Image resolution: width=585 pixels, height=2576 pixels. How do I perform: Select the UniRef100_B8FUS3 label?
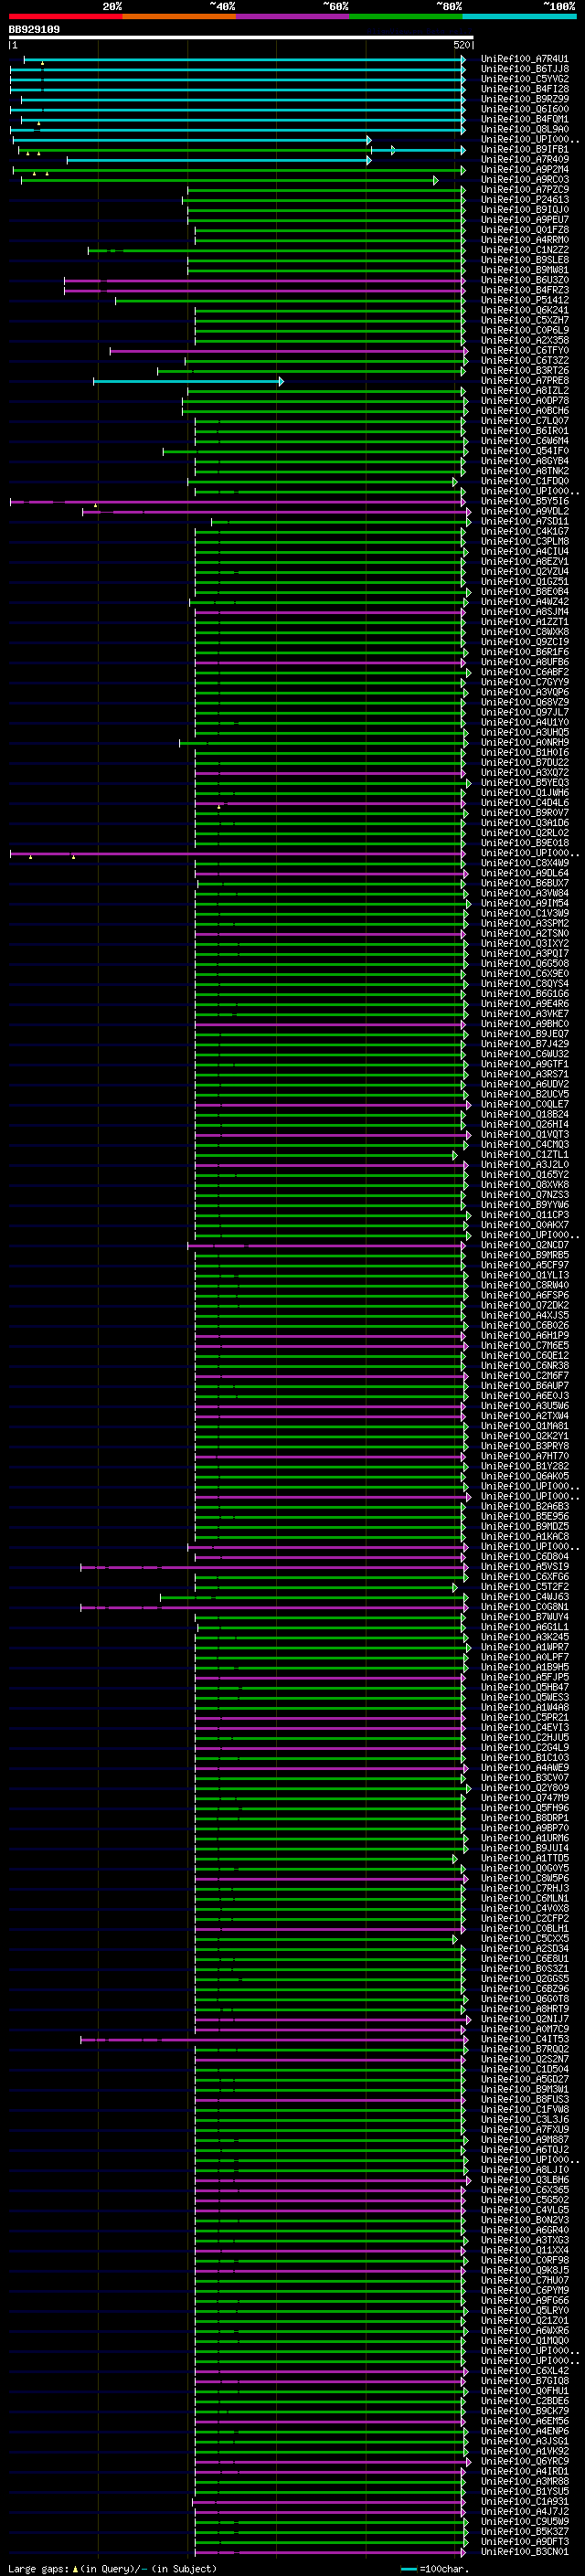click(x=524, y=2099)
